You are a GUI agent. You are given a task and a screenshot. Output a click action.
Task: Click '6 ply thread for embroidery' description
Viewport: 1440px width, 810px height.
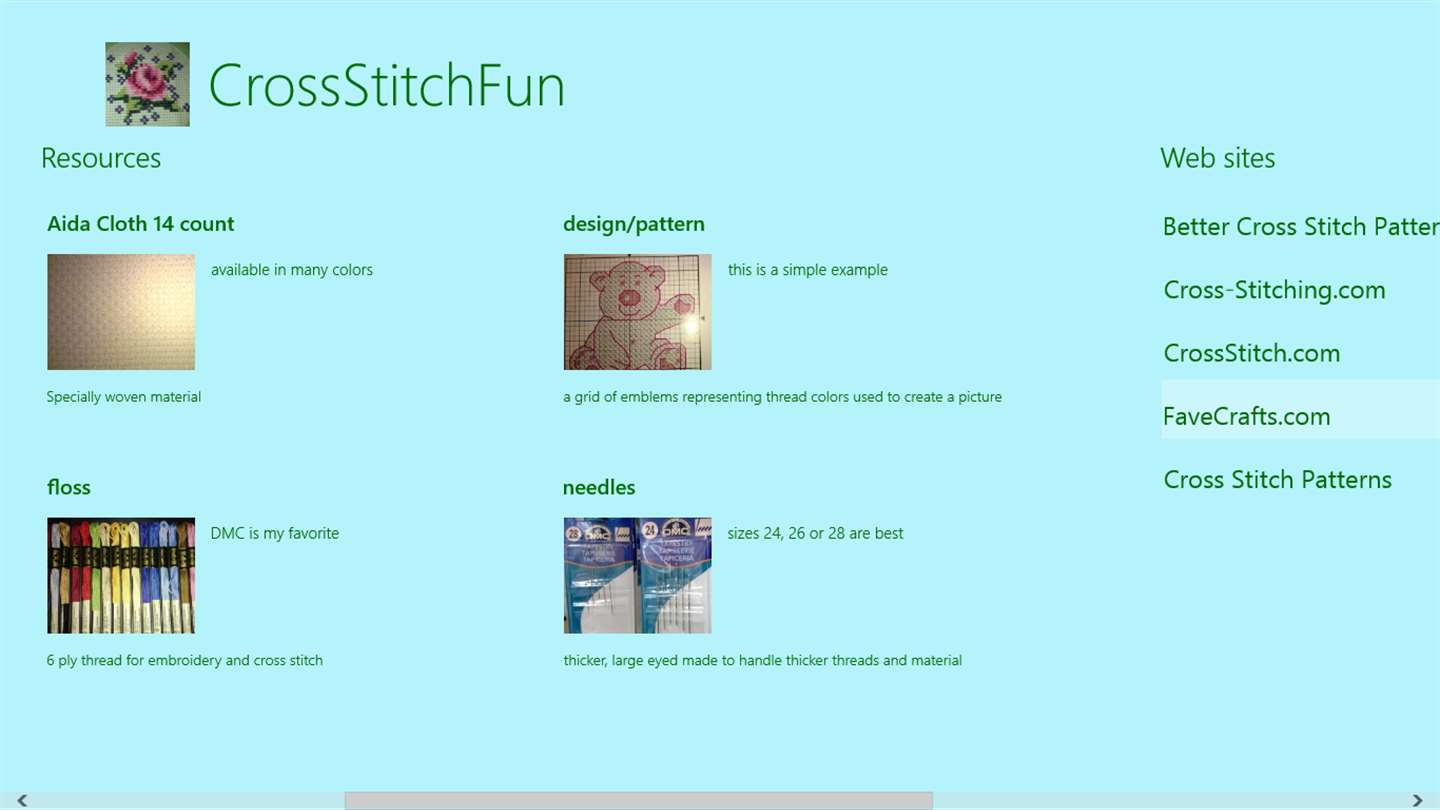(x=185, y=660)
